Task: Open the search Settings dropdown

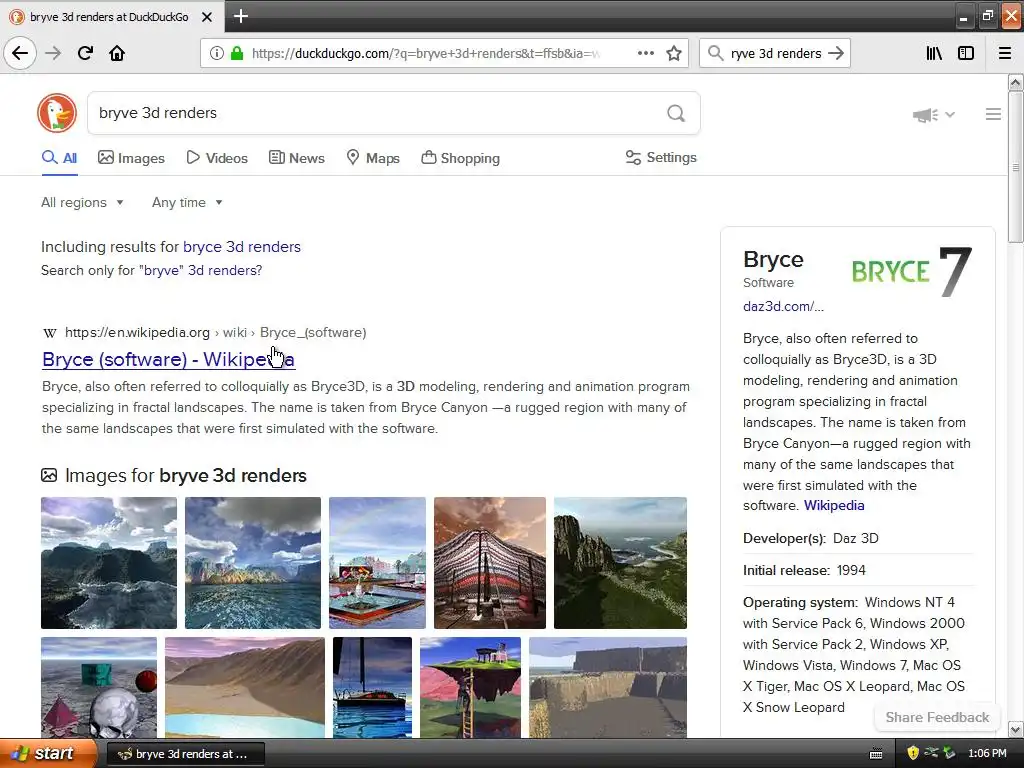Action: pos(661,157)
